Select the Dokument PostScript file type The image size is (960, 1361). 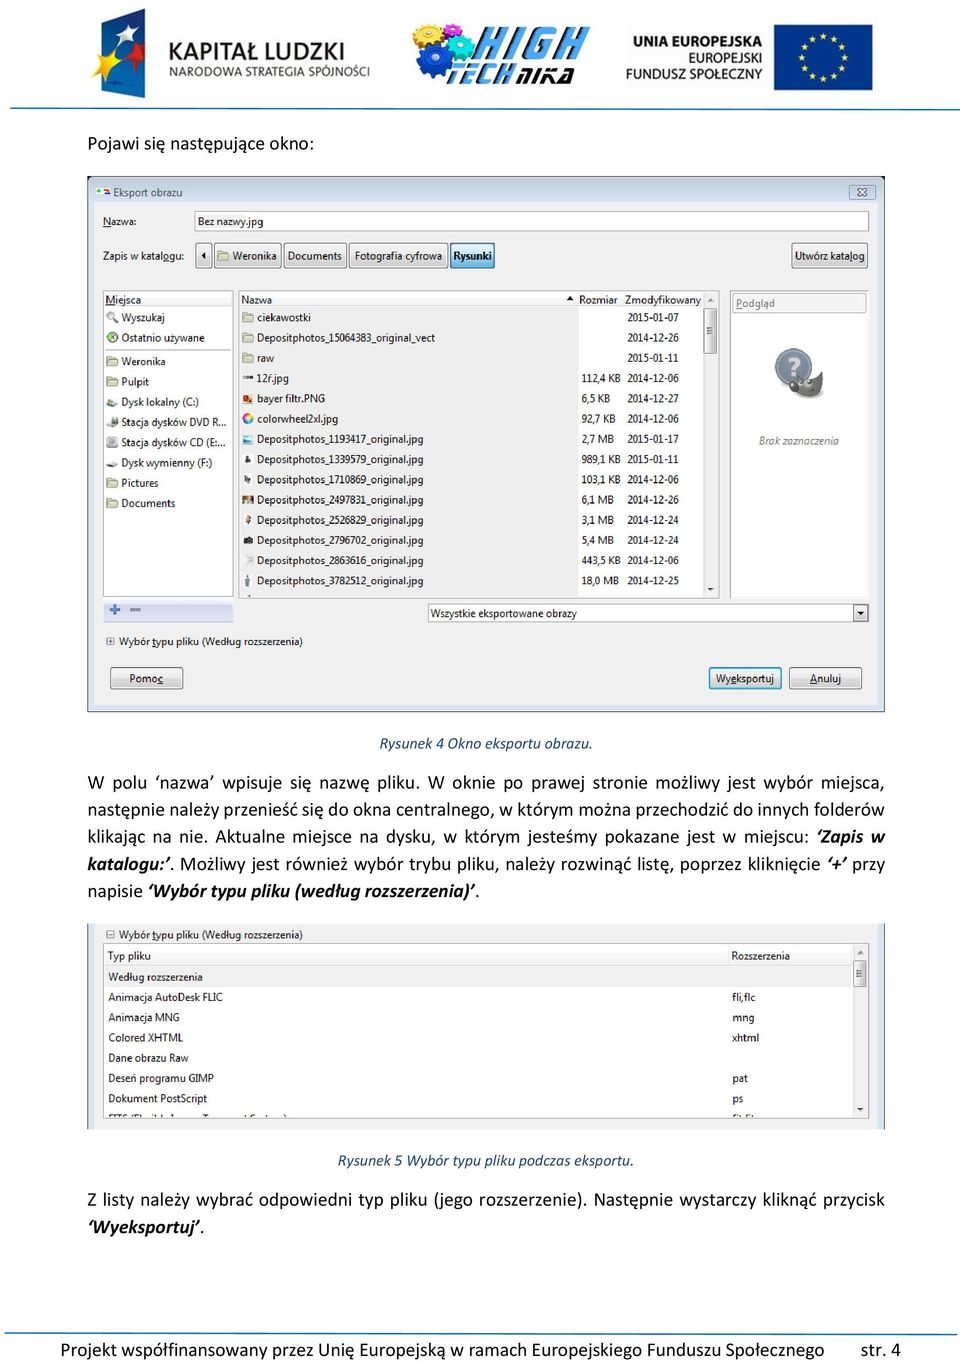click(479, 1098)
